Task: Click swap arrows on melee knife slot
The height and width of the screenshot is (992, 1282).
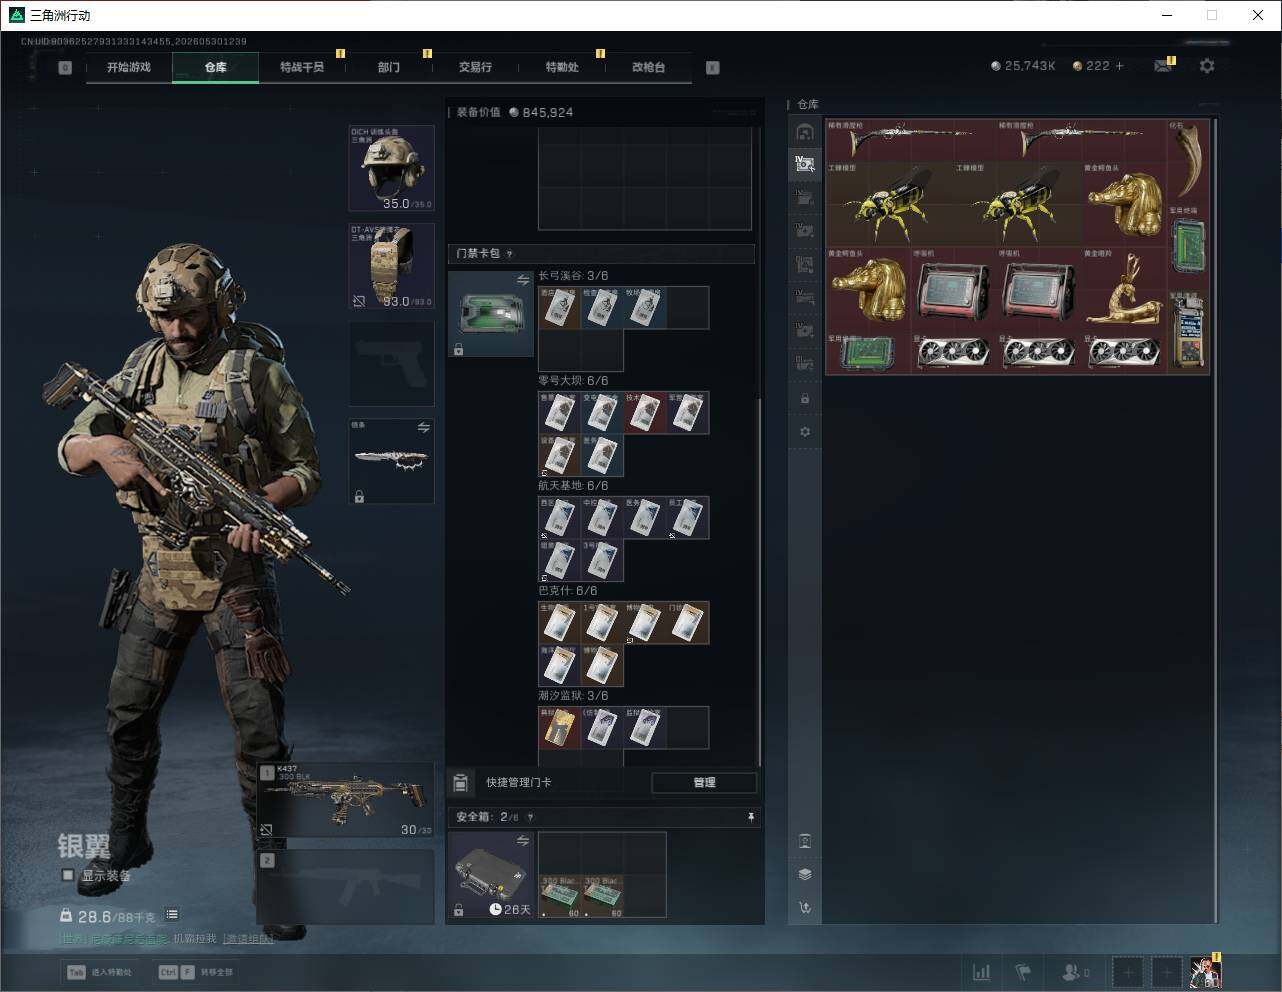Action: pyautogui.click(x=423, y=428)
